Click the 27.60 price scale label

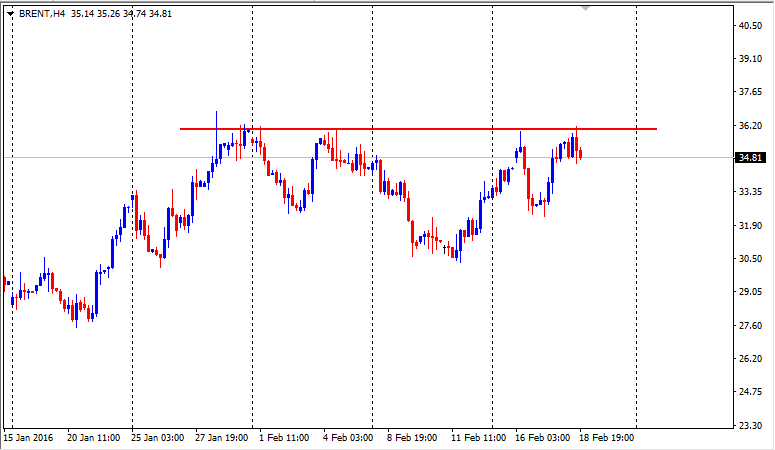coord(750,325)
